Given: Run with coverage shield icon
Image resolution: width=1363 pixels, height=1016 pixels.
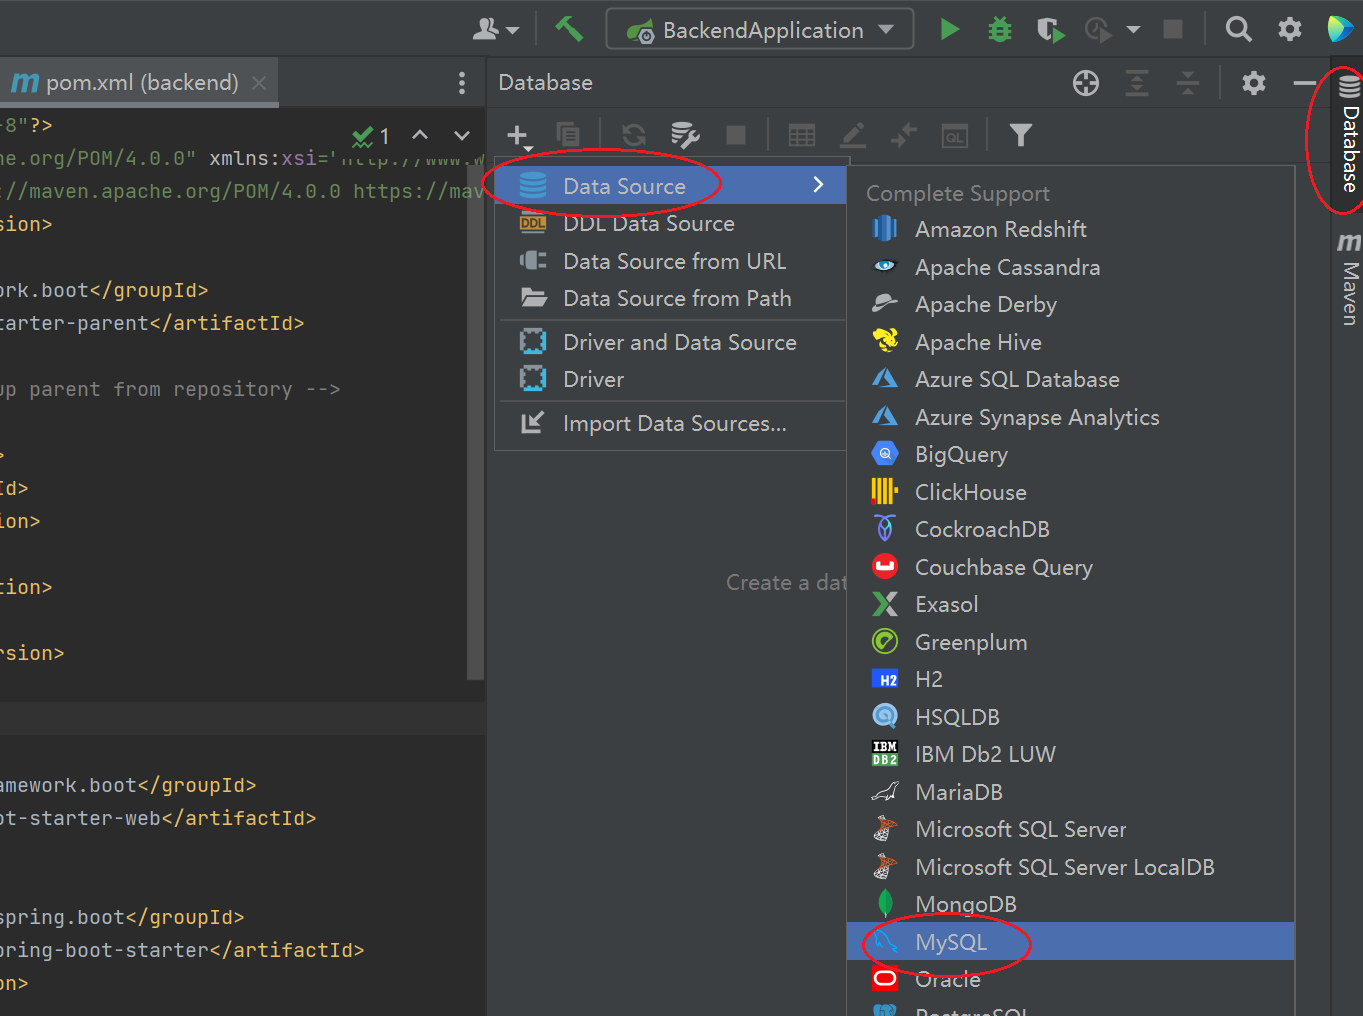Looking at the screenshot, I should point(1050,30).
